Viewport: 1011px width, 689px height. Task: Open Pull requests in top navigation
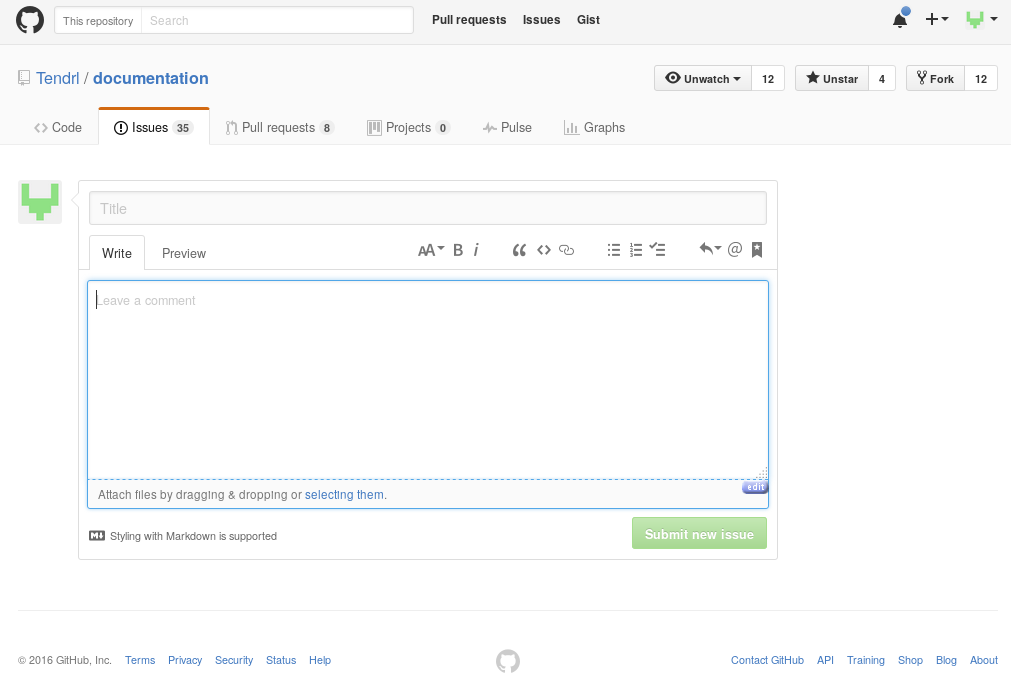pos(469,20)
